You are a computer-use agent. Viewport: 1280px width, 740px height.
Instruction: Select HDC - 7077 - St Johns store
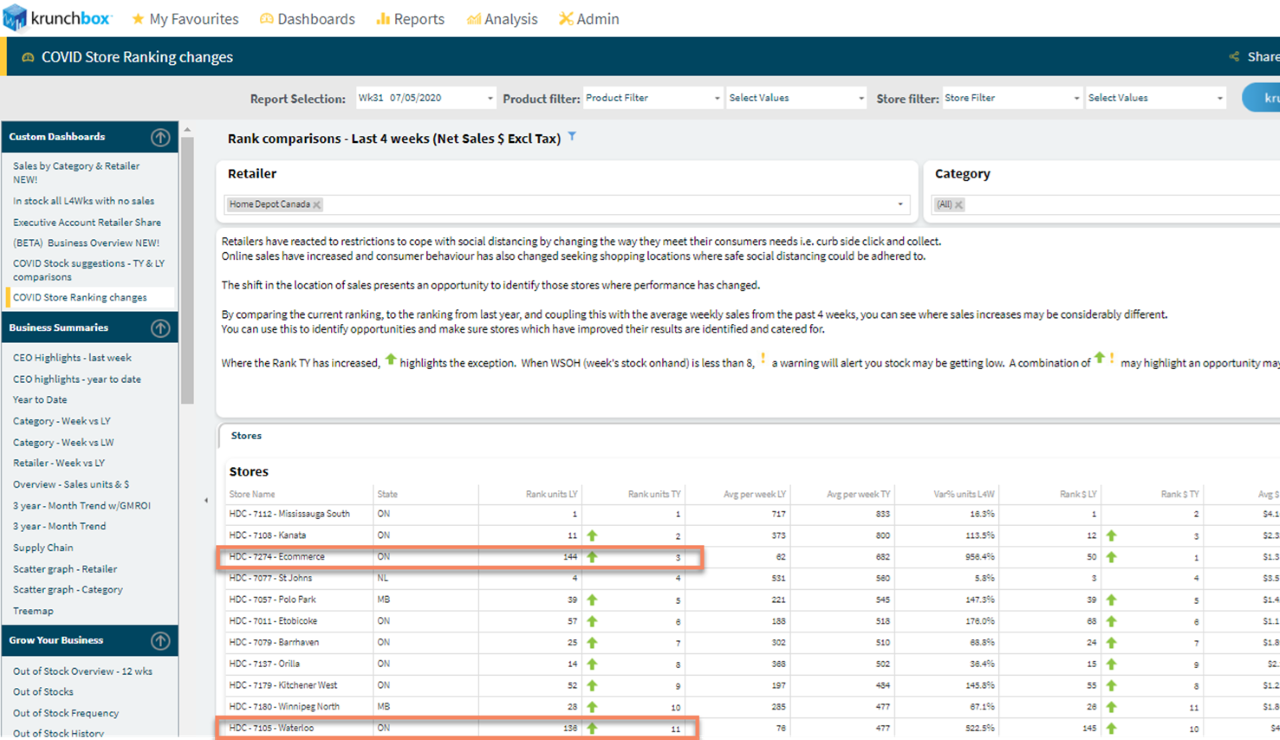272,578
